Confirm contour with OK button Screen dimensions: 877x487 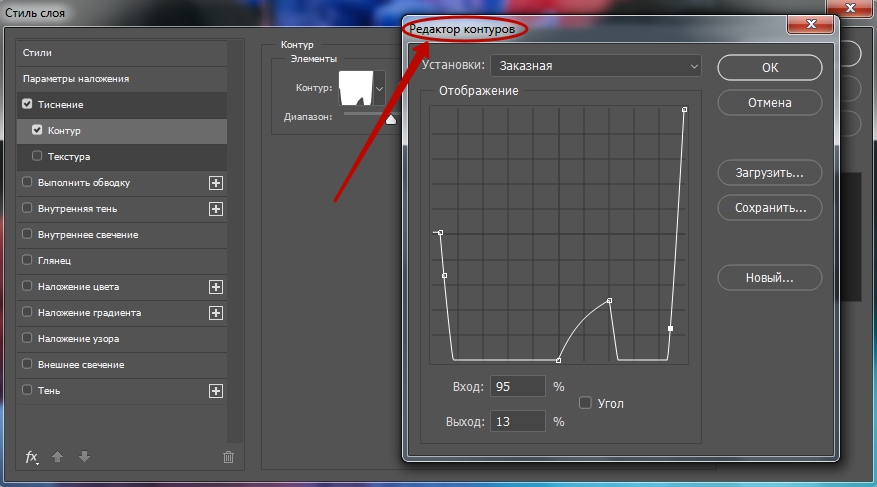pyautogui.click(x=770, y=67)
